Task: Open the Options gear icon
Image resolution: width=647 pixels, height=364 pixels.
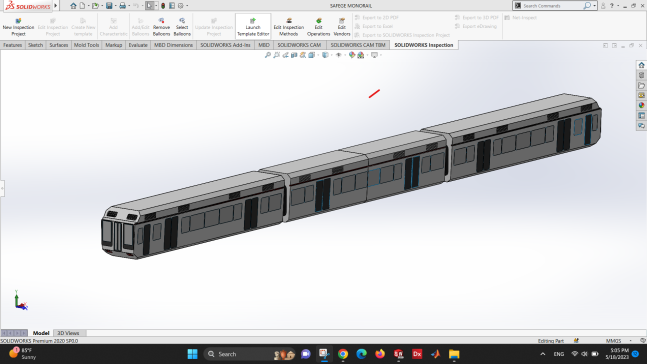Action: tap(181, 6)
